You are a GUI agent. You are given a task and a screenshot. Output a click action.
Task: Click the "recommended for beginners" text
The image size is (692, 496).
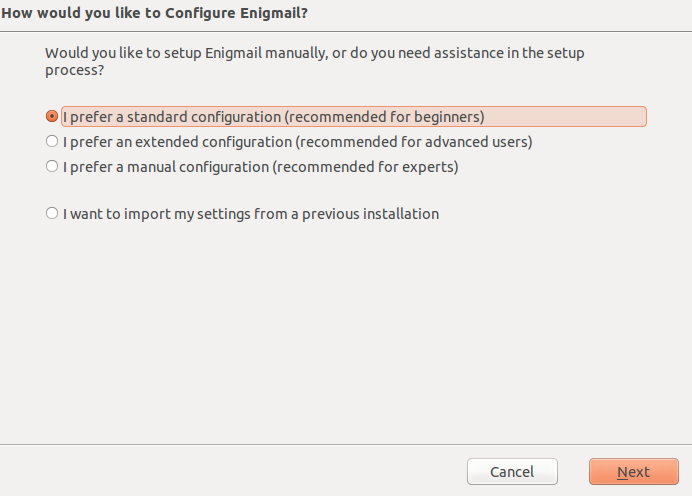coord(385,117)
